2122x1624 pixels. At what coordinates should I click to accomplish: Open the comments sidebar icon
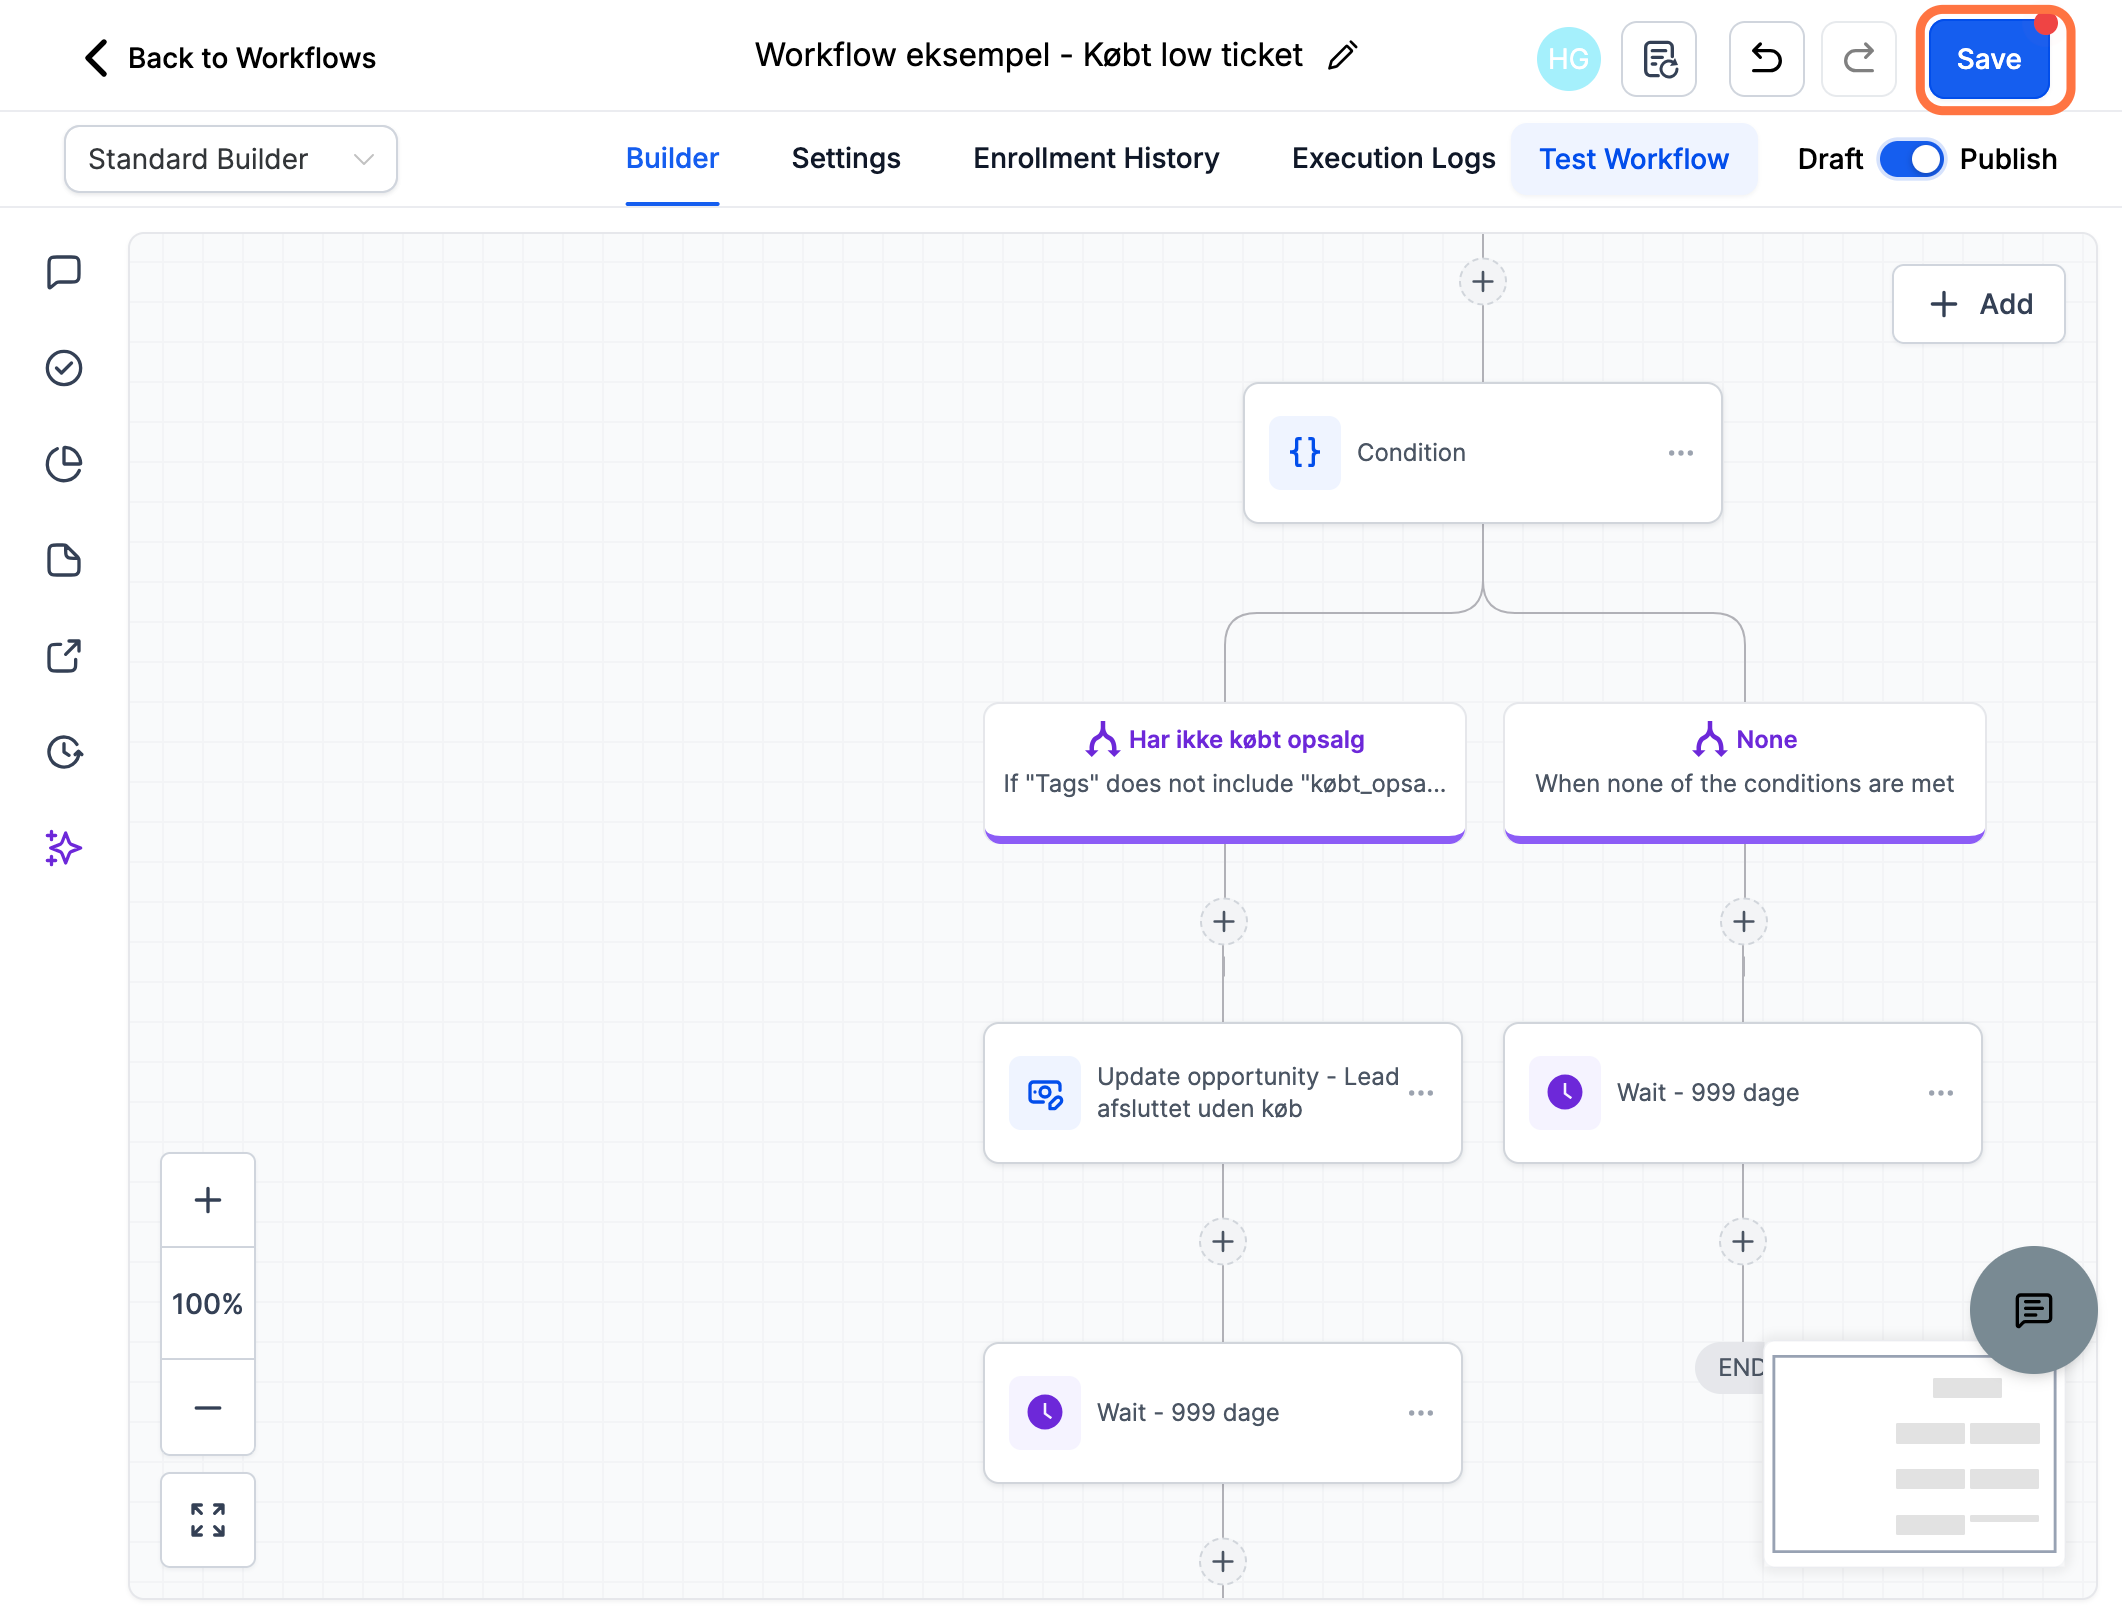tap(64, 272)
